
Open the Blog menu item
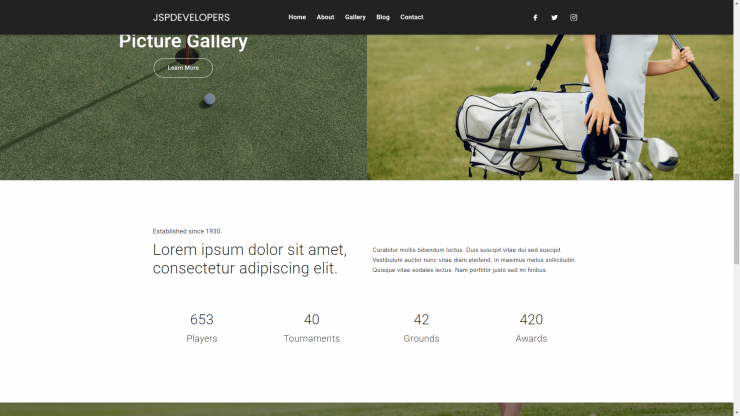[x=383, y=17]
